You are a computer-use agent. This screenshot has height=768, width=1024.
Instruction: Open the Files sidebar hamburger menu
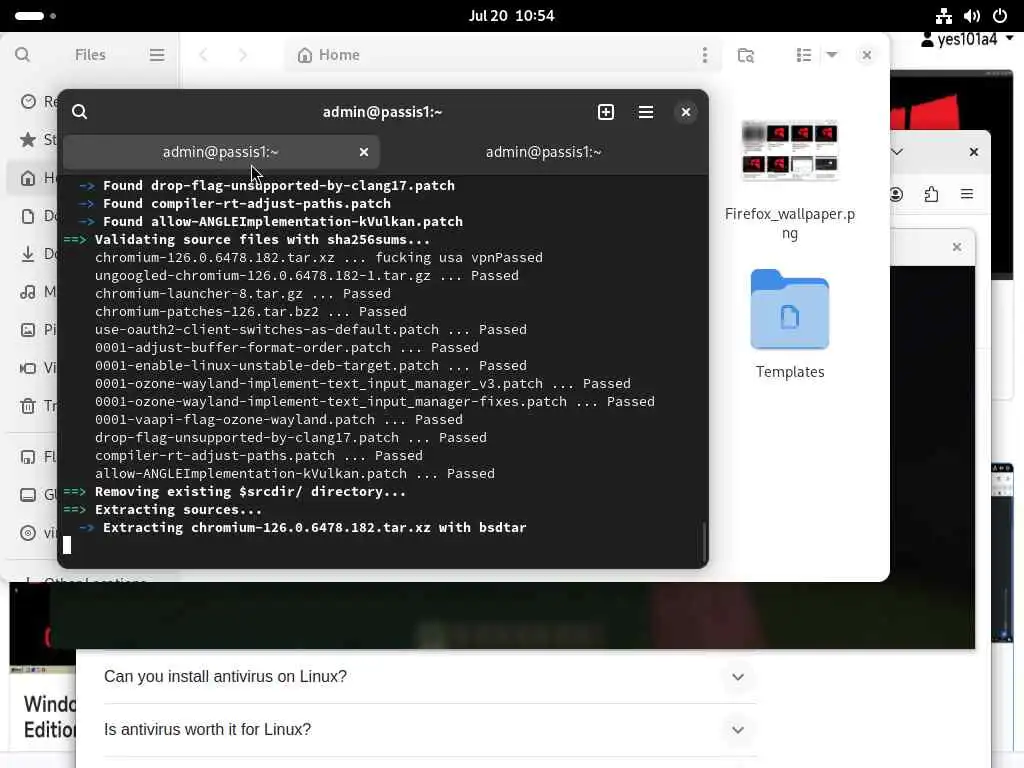click(x=157, y=55)
